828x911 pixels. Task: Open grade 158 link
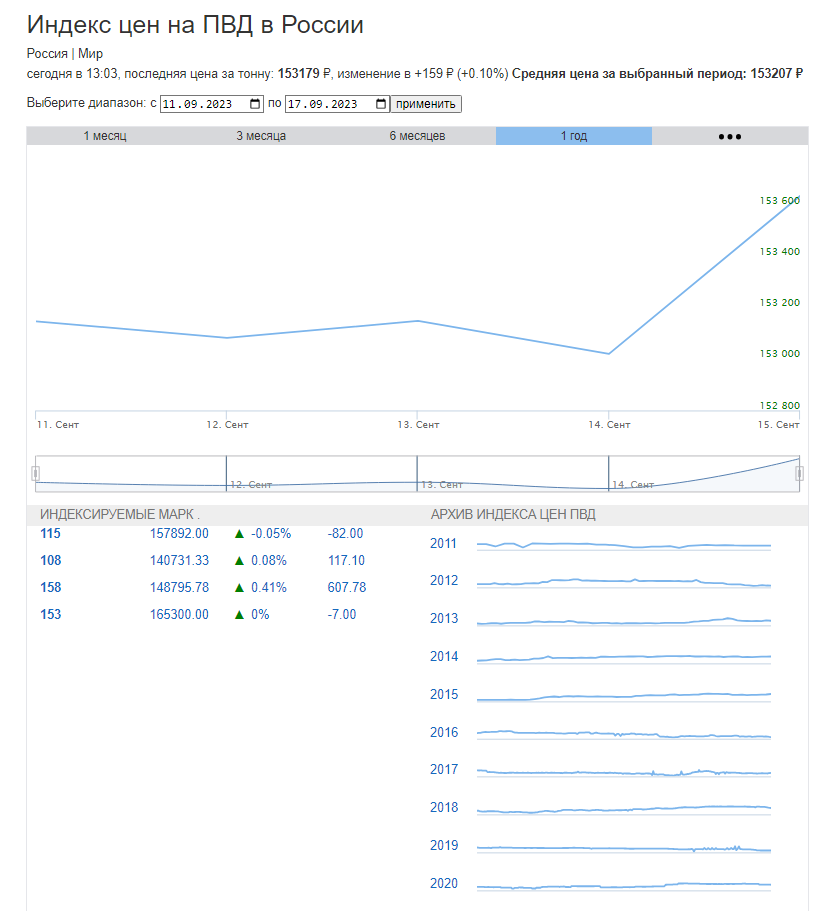click(x=51, y=587)
